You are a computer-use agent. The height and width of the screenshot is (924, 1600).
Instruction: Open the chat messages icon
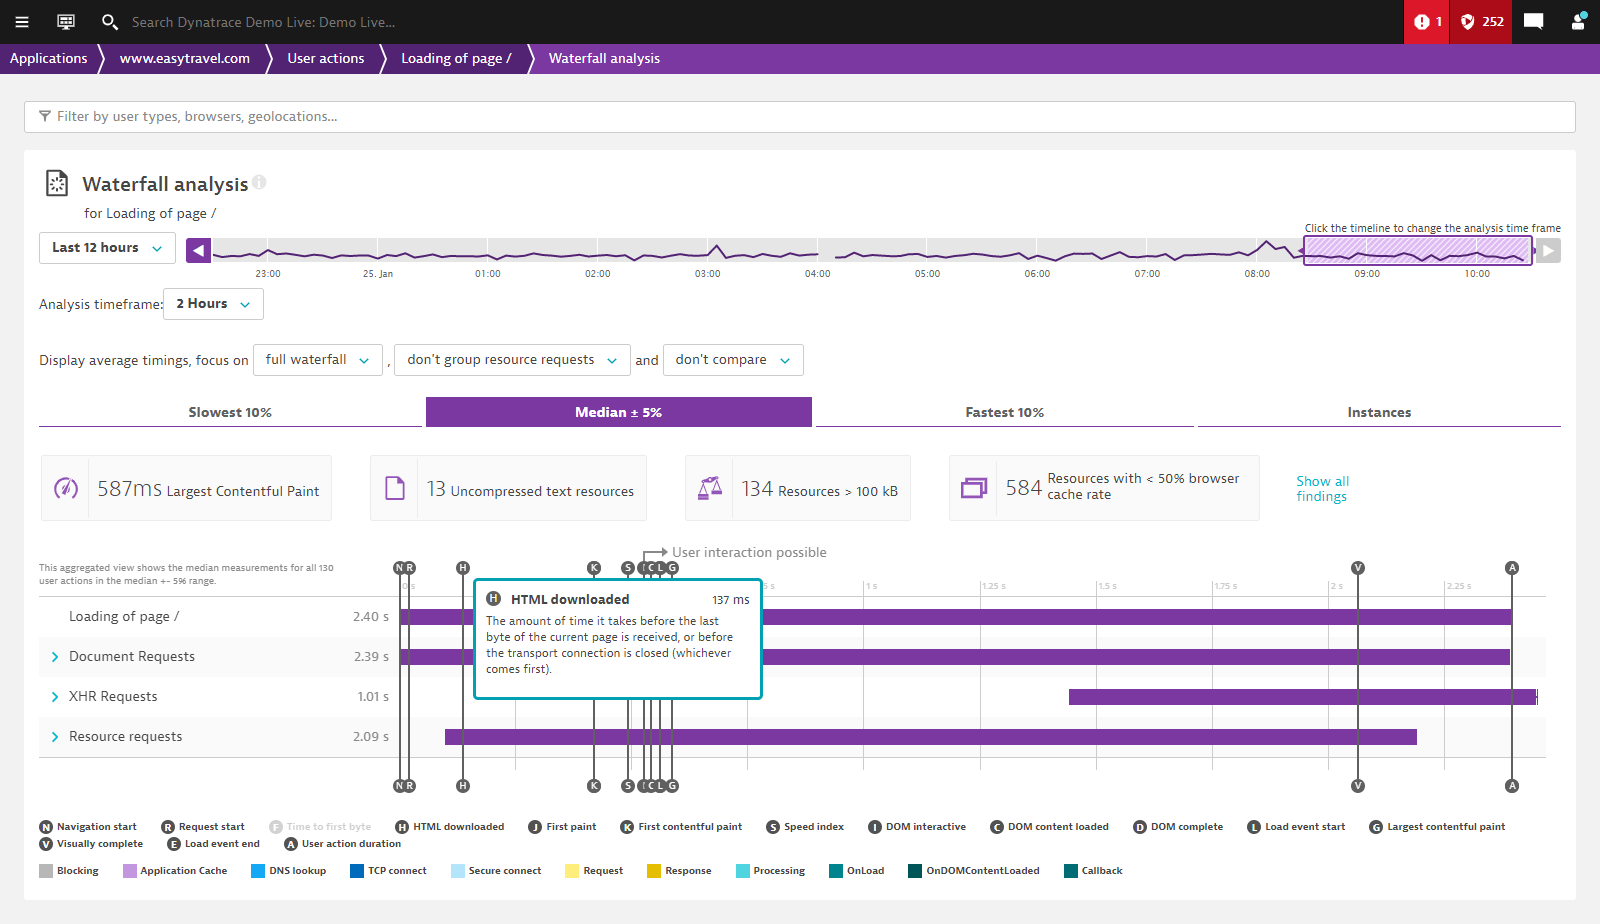1533,22
